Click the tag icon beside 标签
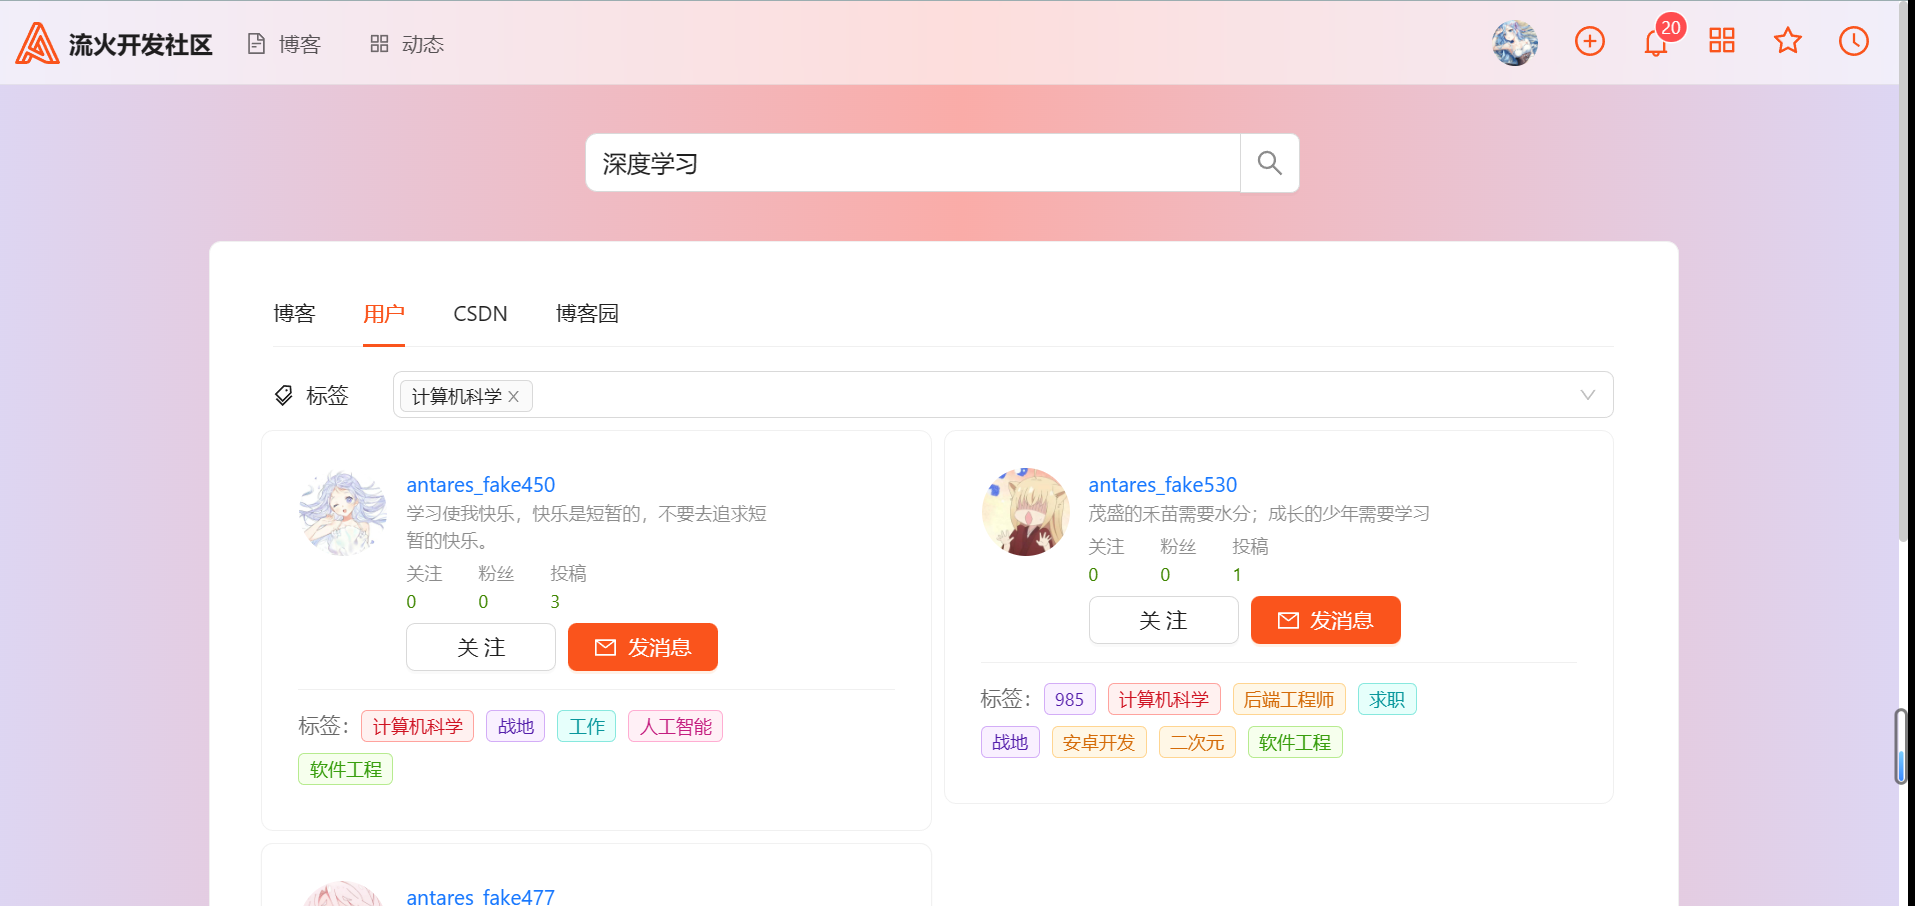Viewport: 1915px width, 906px height. 284,396
